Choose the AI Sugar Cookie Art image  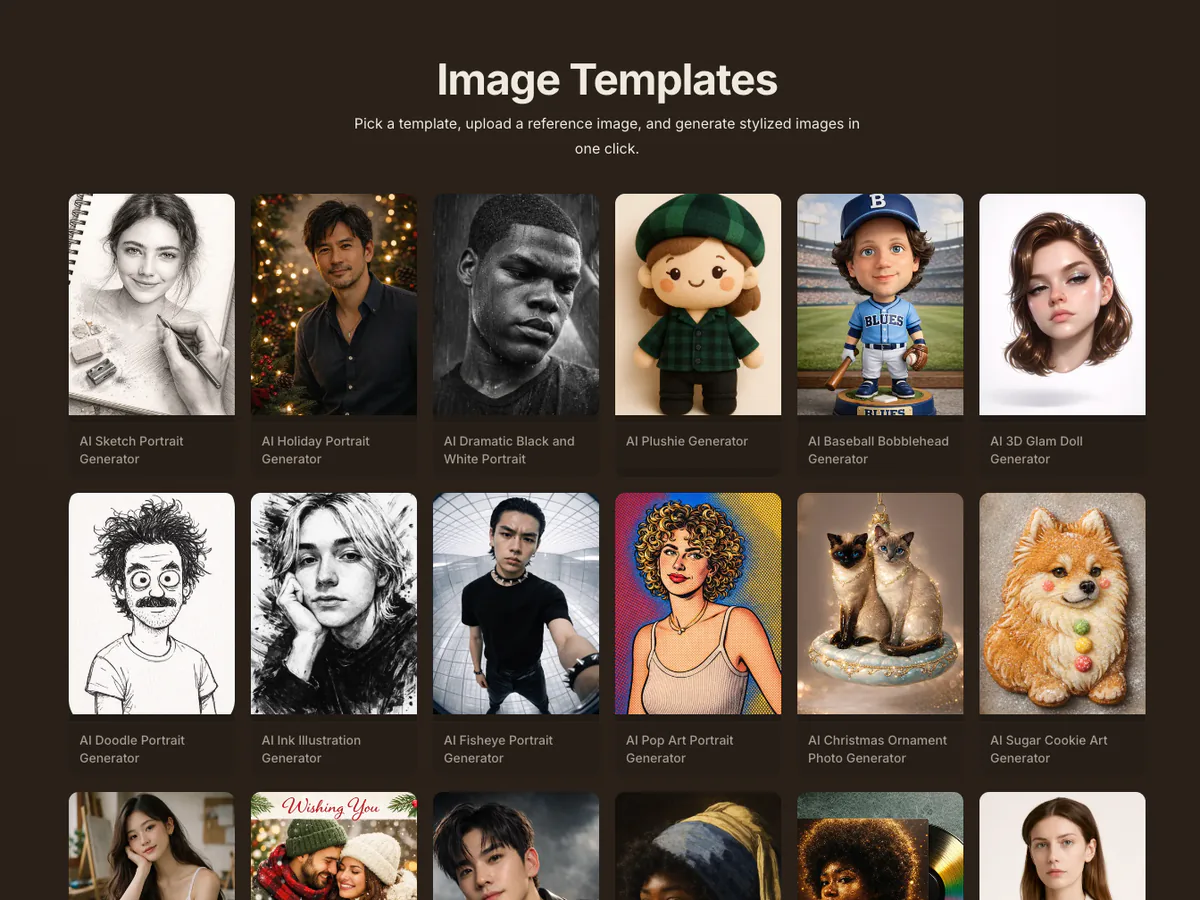point(1062,604)
